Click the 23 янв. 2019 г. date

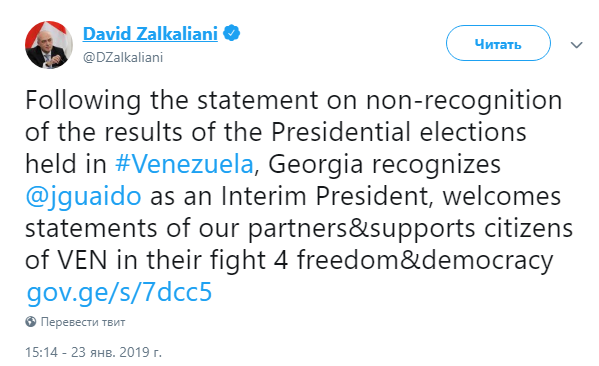pyautogui.click(x=116, y=352)
